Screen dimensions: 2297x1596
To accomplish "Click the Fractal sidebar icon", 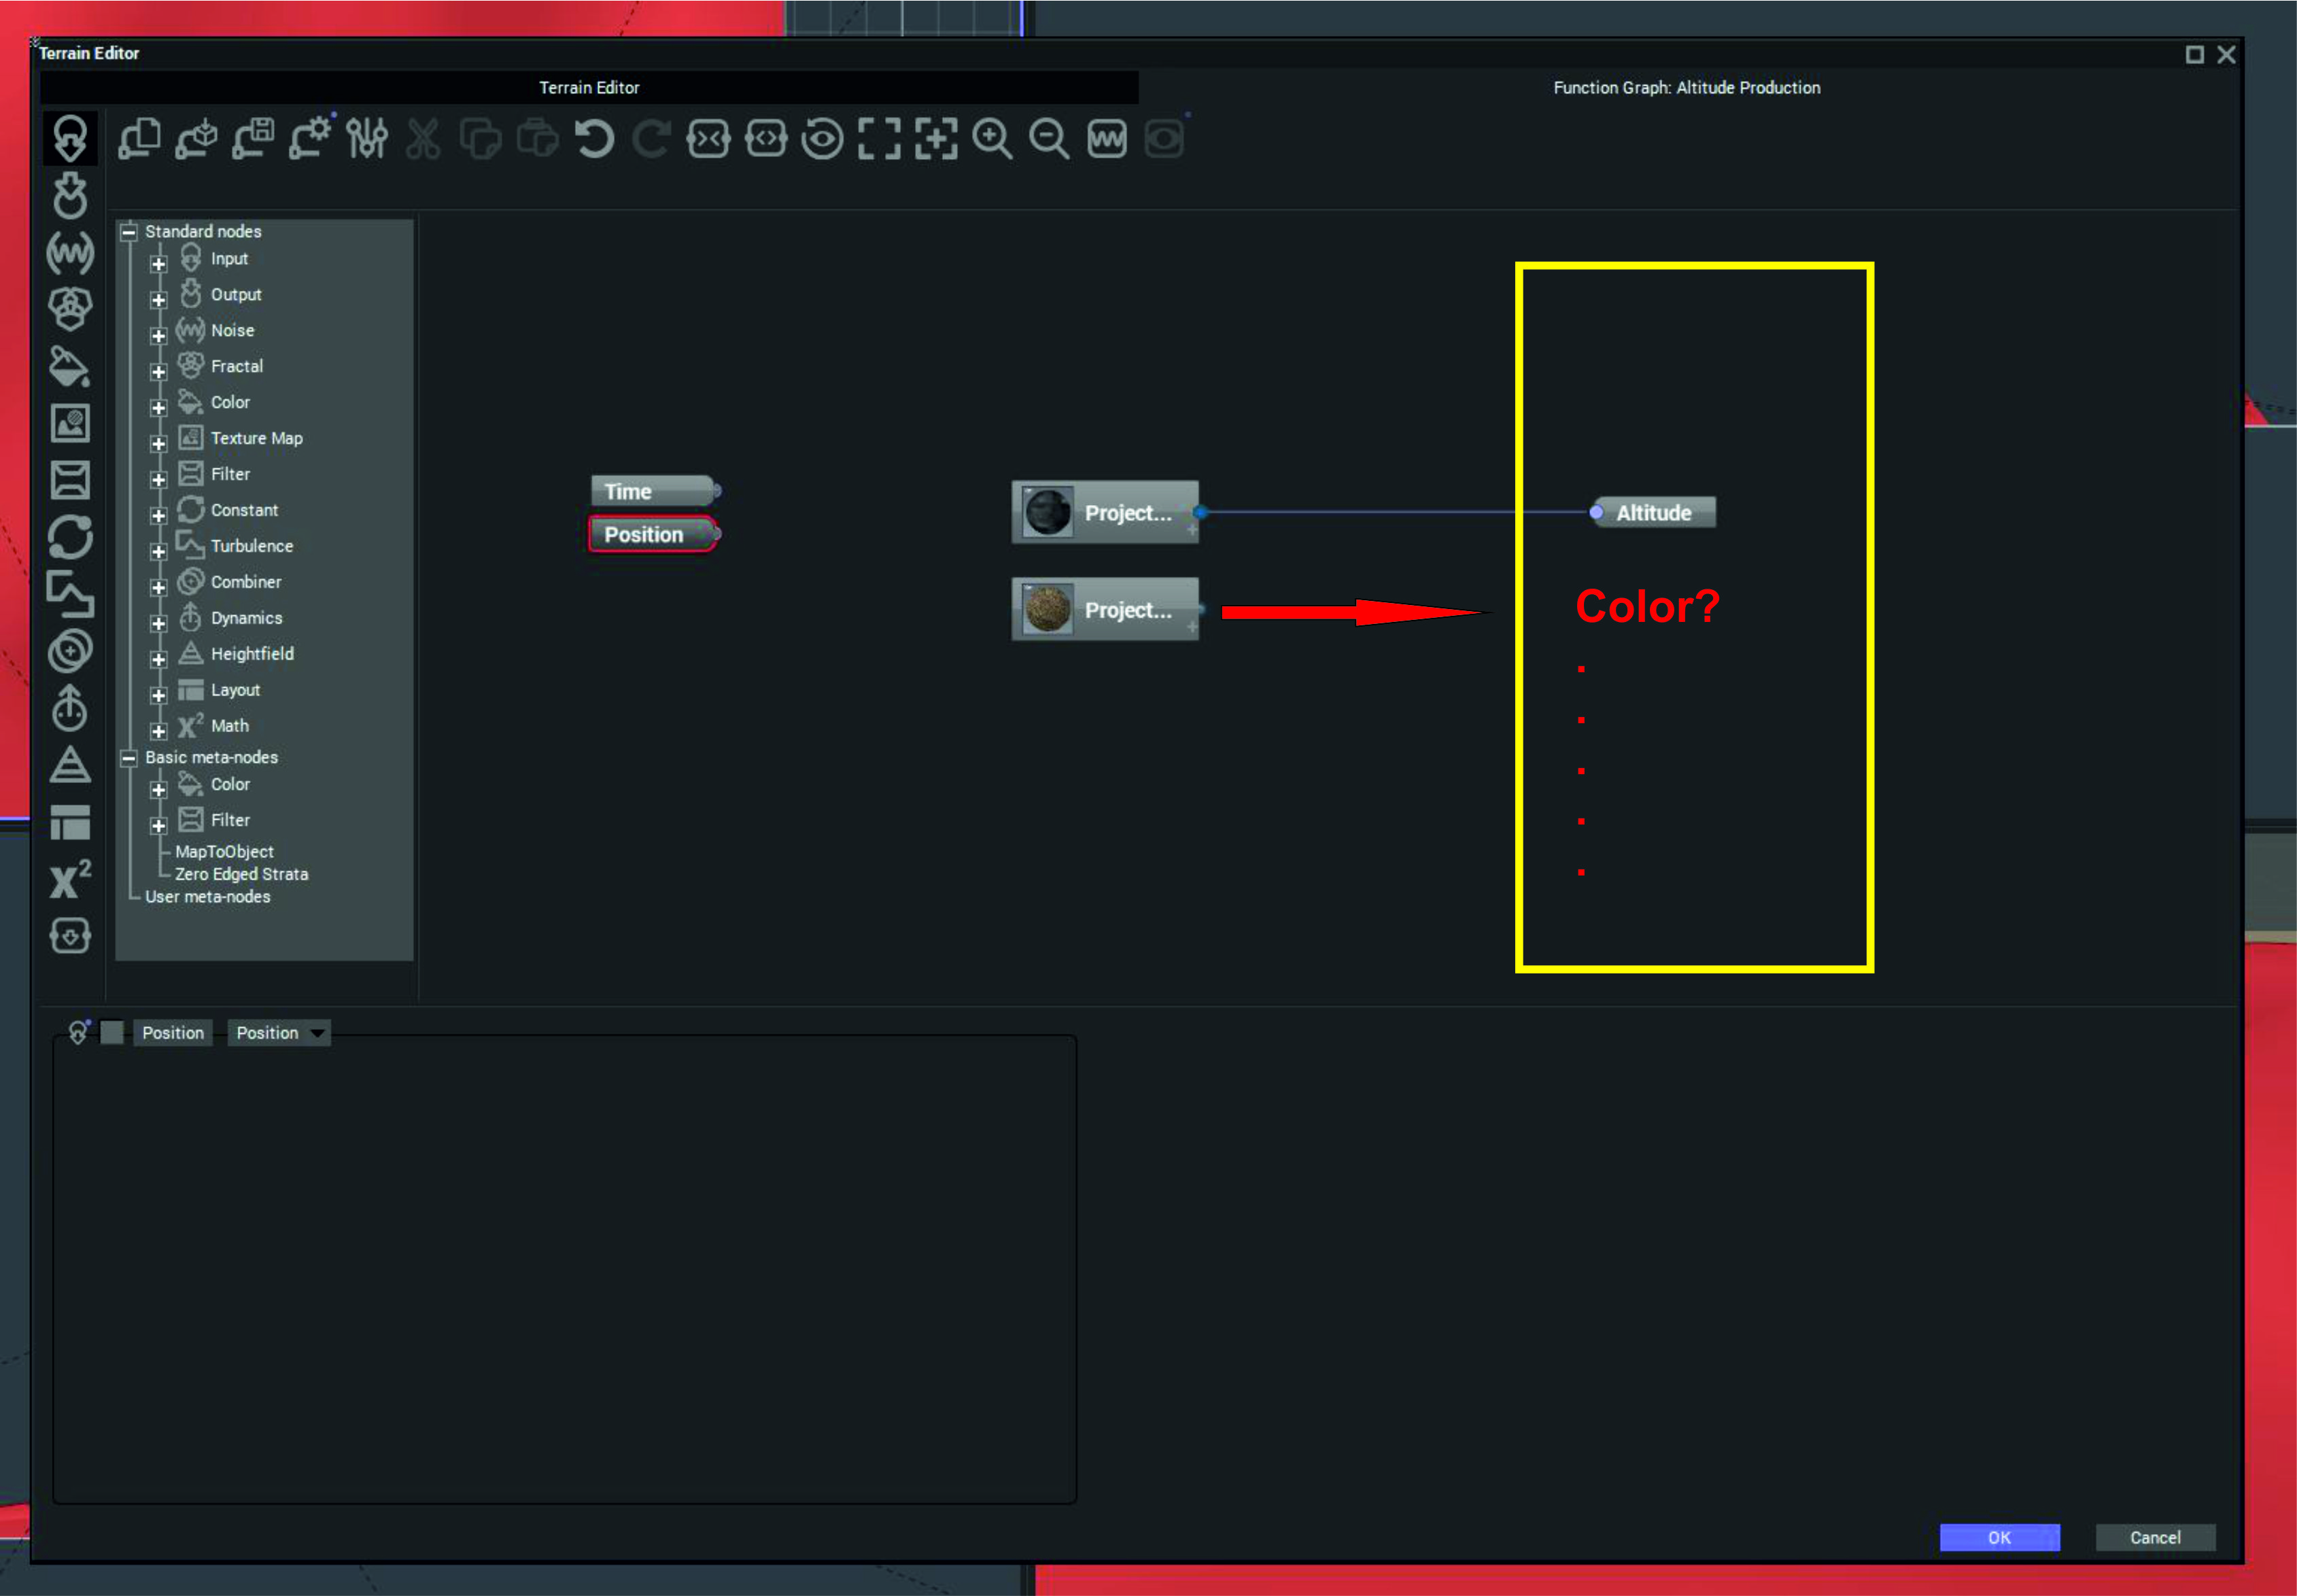I will point(70,308).
